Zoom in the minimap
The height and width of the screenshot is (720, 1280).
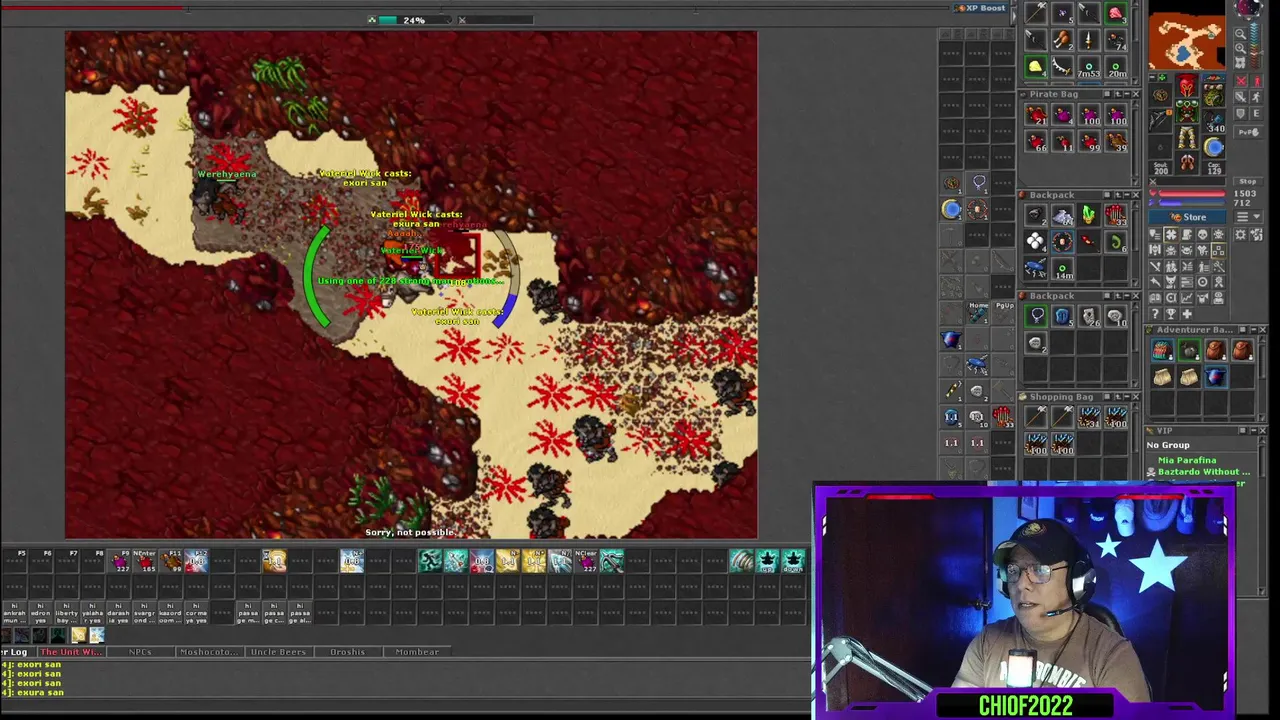1240,48
